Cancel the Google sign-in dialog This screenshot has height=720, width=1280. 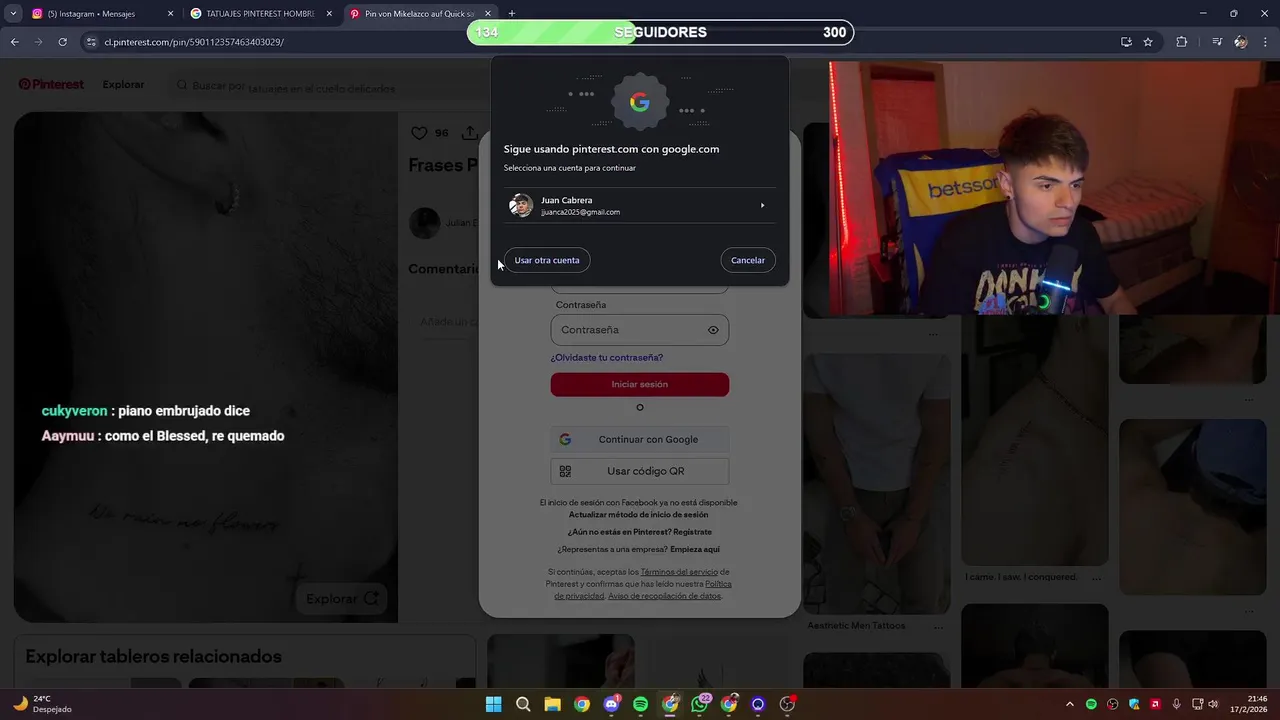pyautogui.click(x=747, y=260)
